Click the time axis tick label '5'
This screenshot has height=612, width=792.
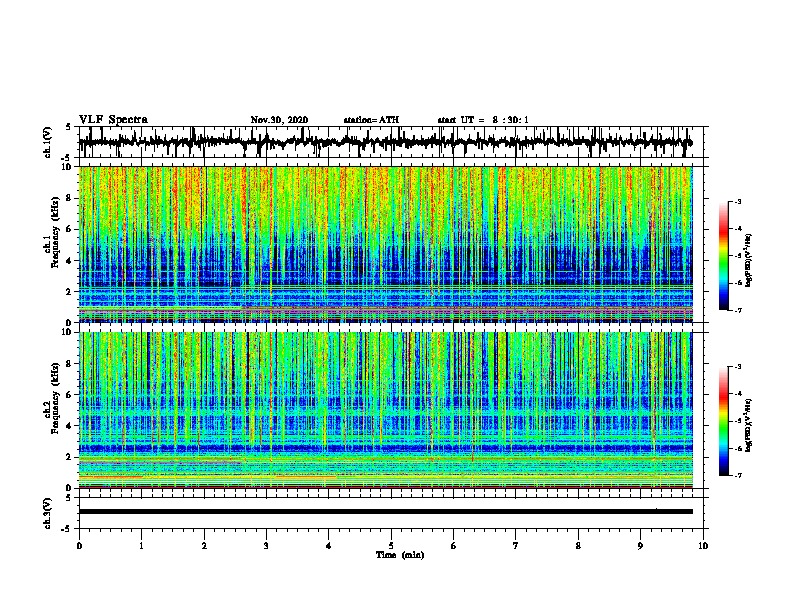391,546
